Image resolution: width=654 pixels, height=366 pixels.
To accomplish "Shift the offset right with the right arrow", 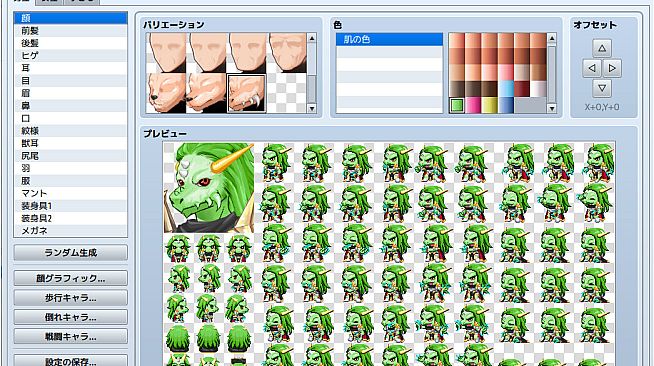I will click(x=612, y=68).
